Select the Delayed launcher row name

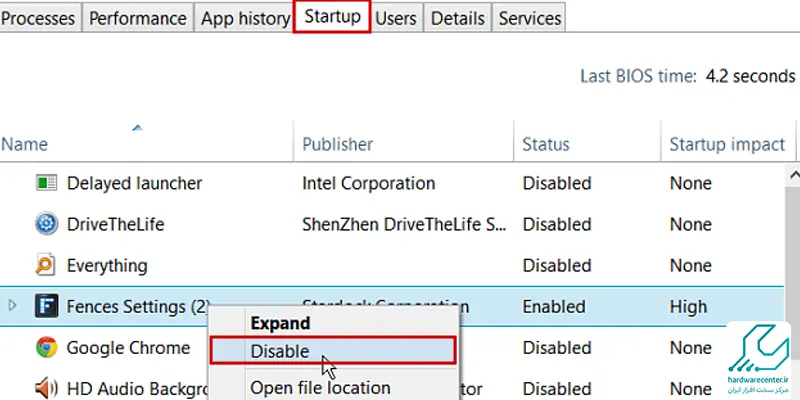click(134, 183)
